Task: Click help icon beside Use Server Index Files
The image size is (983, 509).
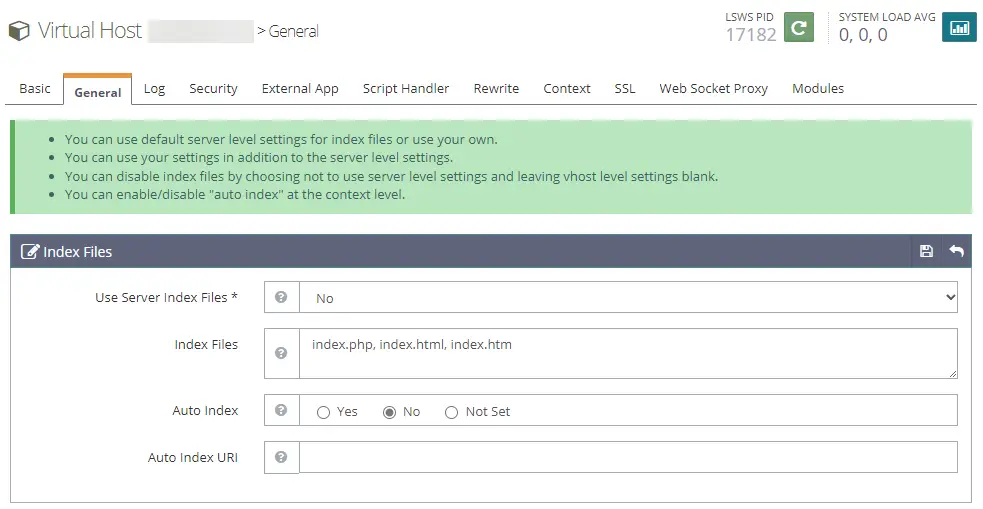Action: point(282,297)
